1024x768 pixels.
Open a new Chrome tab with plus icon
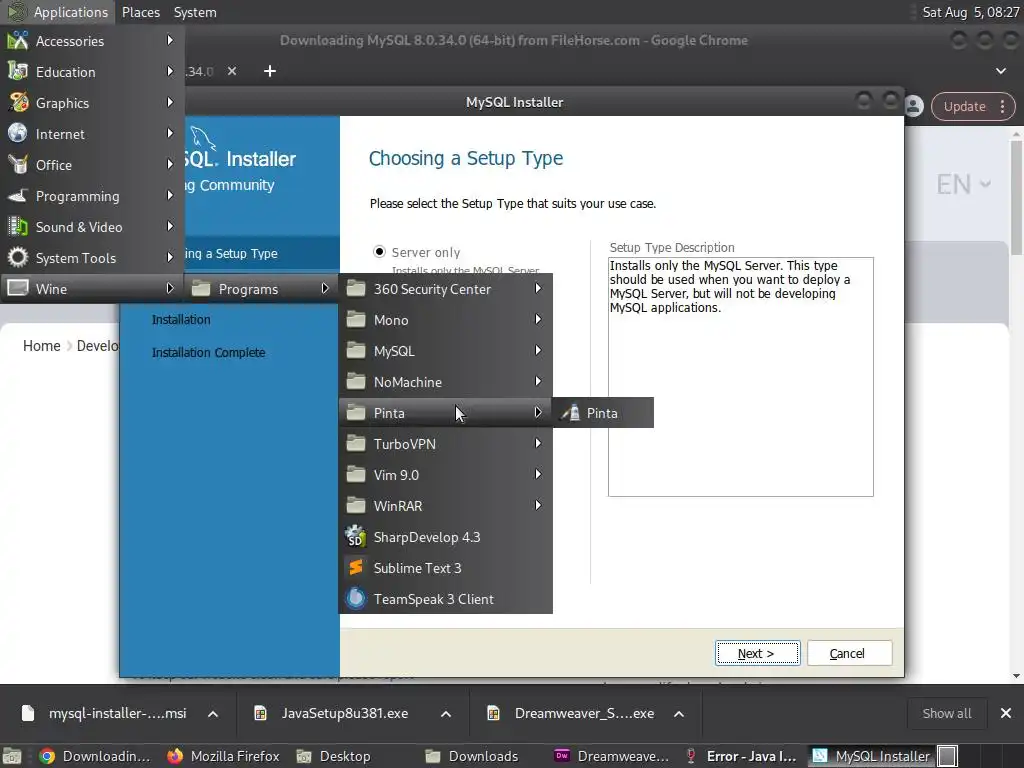pyautogui.click(x=270, y=71)
